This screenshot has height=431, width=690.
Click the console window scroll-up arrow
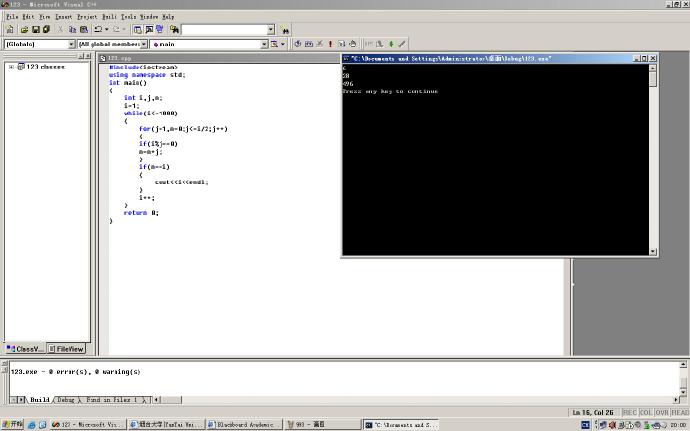point(653,68)
